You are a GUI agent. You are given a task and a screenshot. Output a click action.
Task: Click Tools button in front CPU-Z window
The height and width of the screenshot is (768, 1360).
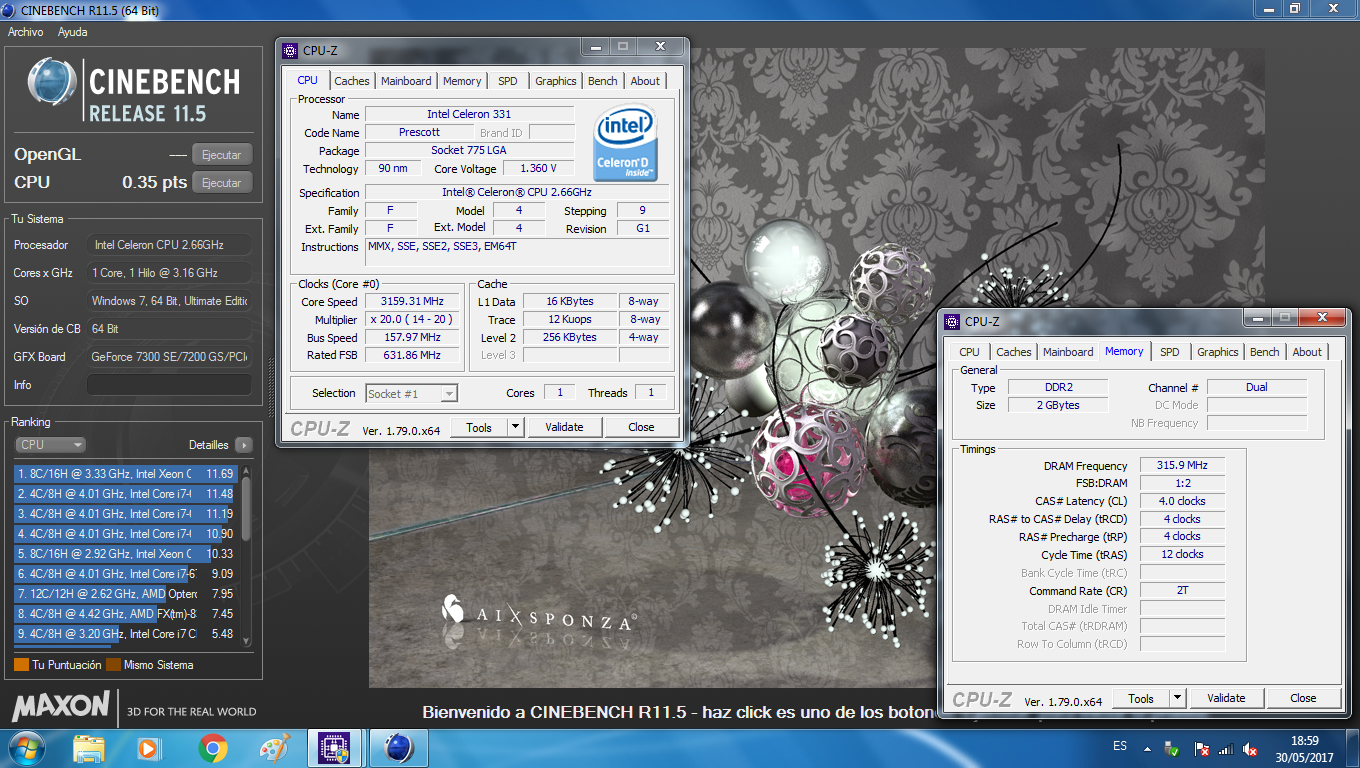[479, 427]
